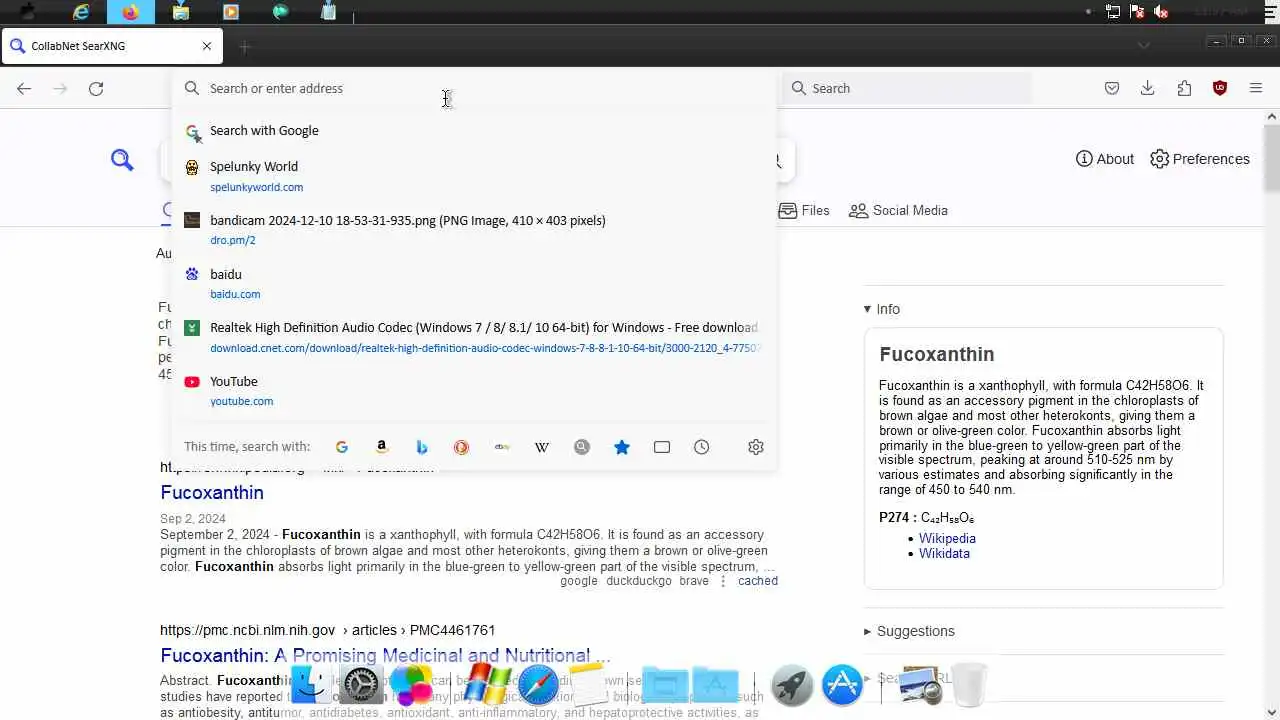This screenshot has width=1280, height=720.
Task: Switch to the Firefox taskbar icon
Action: point(130,12)
